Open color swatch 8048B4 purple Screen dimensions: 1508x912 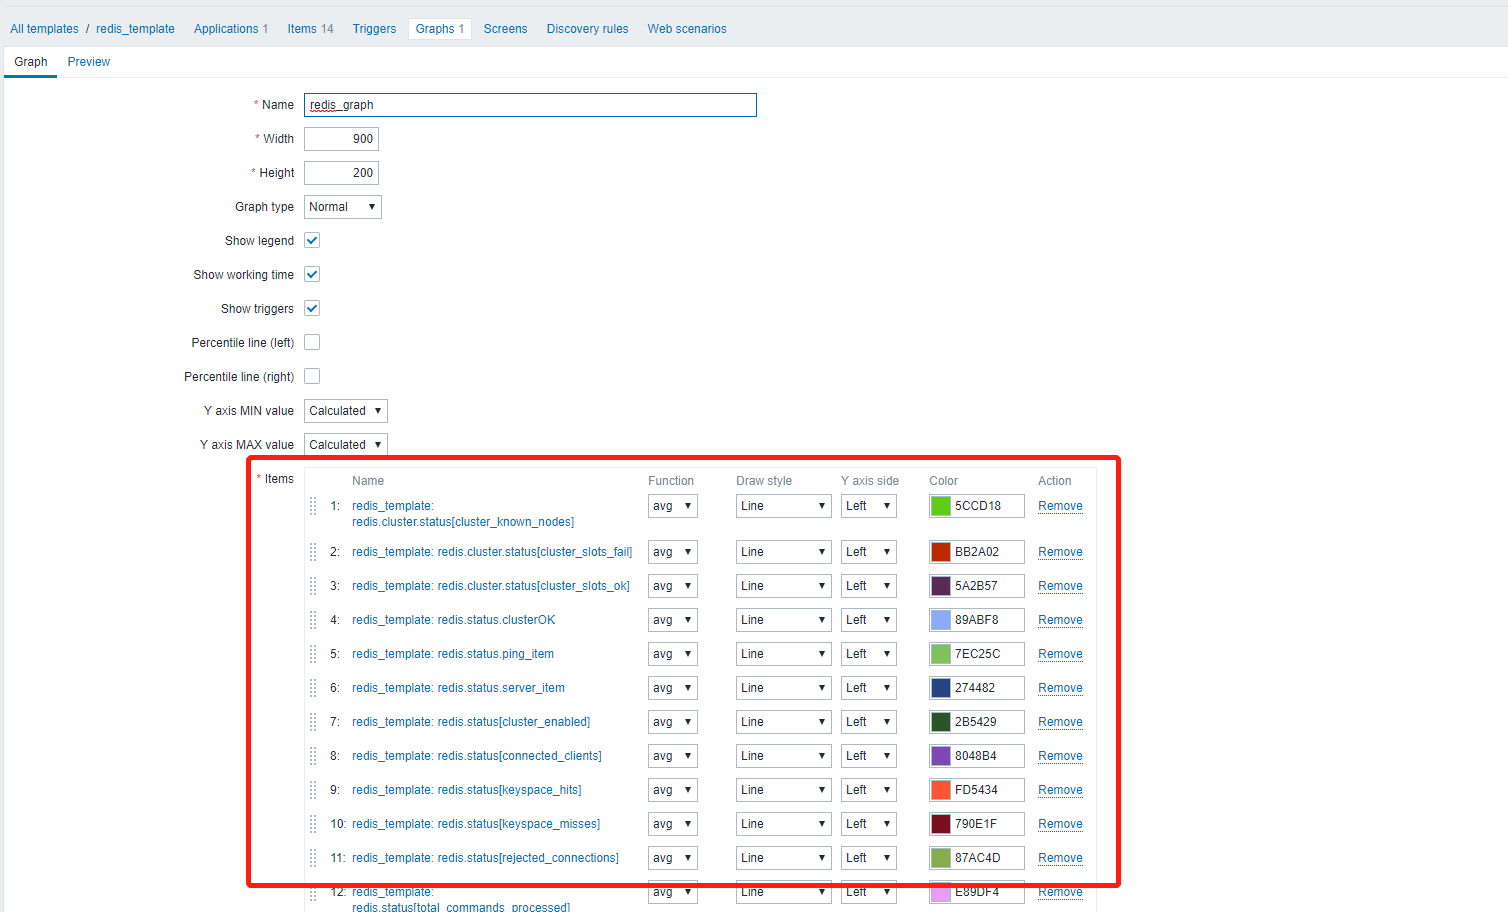coord(940,756)
